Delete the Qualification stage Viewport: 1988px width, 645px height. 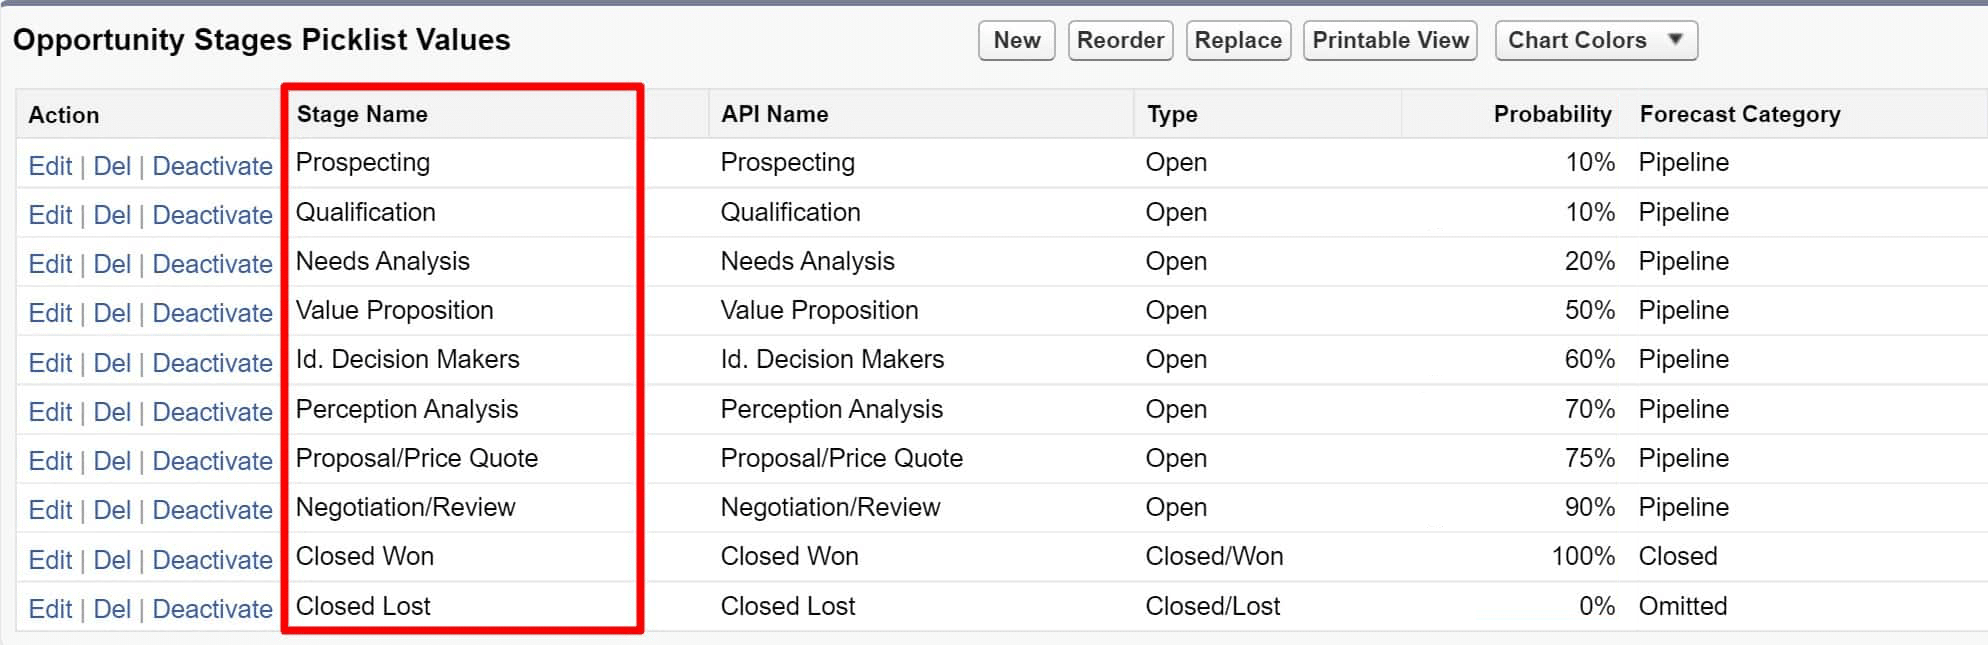pyautogui.click(x=112, y=215)
